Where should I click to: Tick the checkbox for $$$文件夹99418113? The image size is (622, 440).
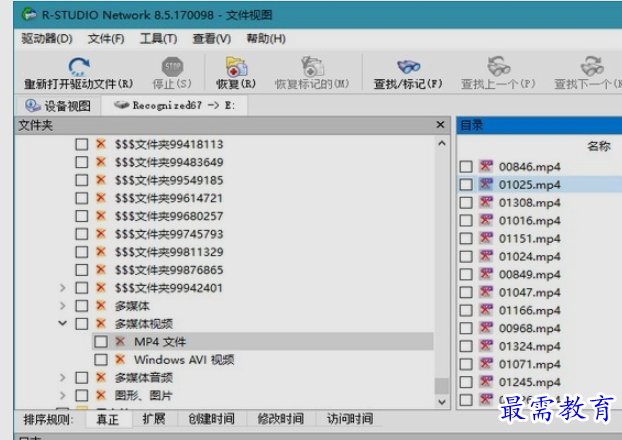point(82,144)
